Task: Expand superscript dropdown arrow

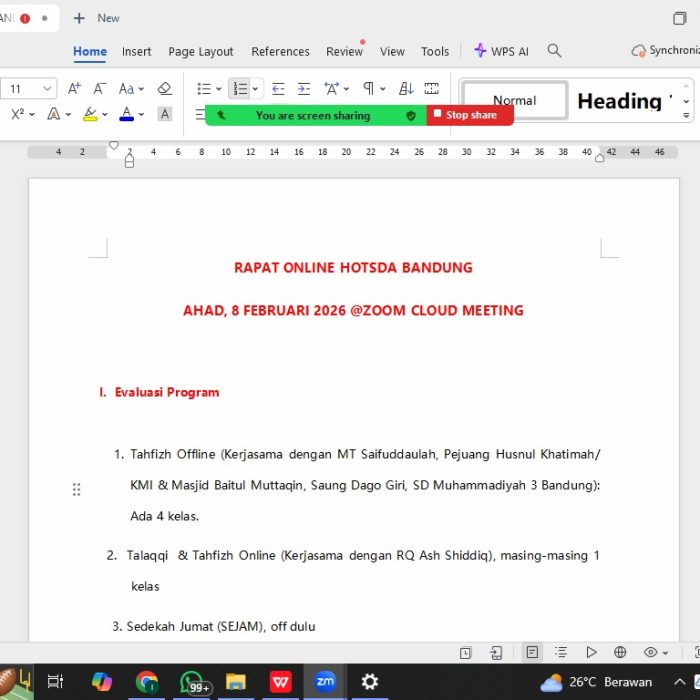Action: click(x=32, y=115)
